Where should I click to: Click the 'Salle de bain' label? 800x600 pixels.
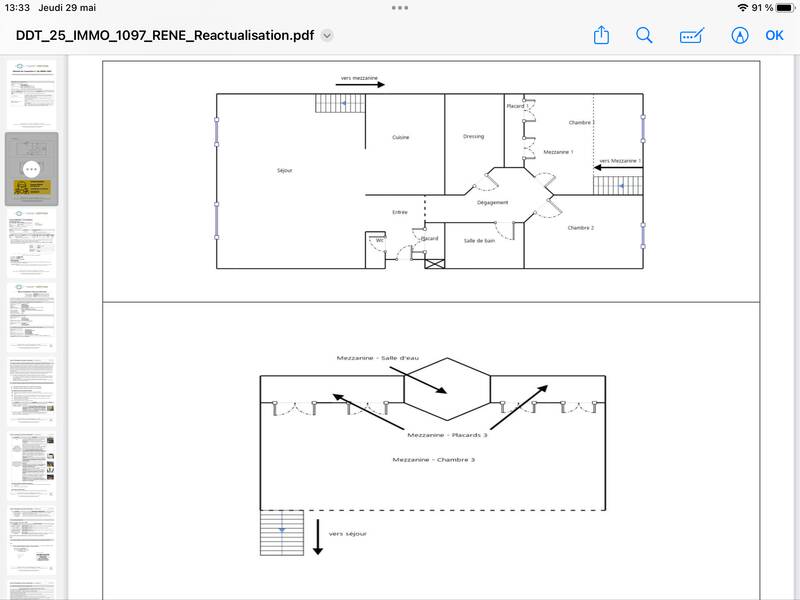tap(479, 241)
